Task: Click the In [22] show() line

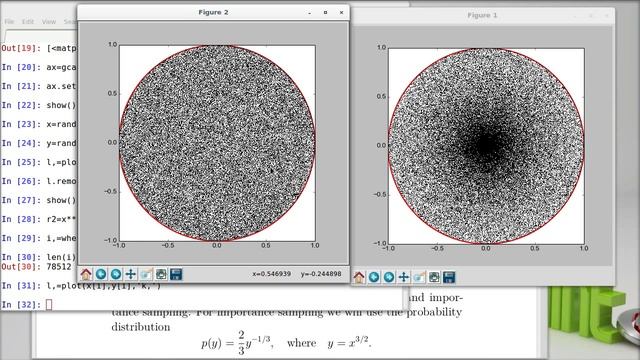Action: tap(39, 105)
